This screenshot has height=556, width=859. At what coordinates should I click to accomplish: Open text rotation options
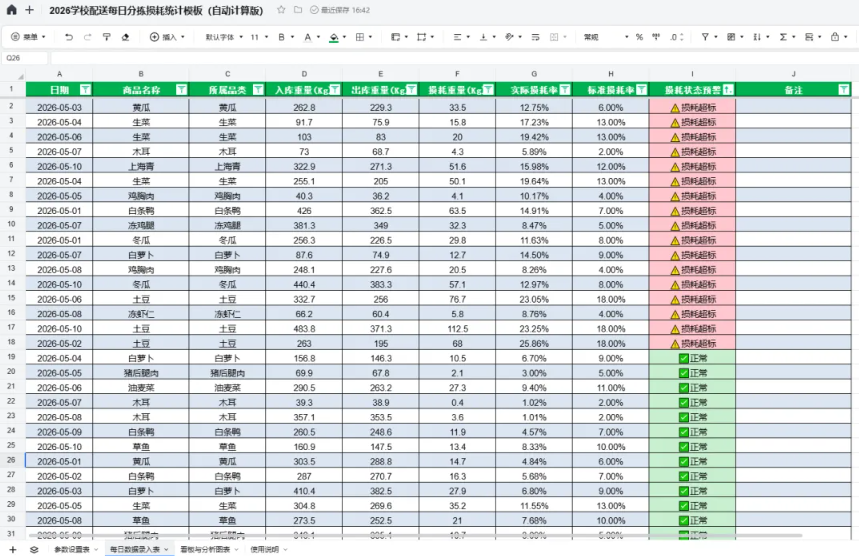509,37
